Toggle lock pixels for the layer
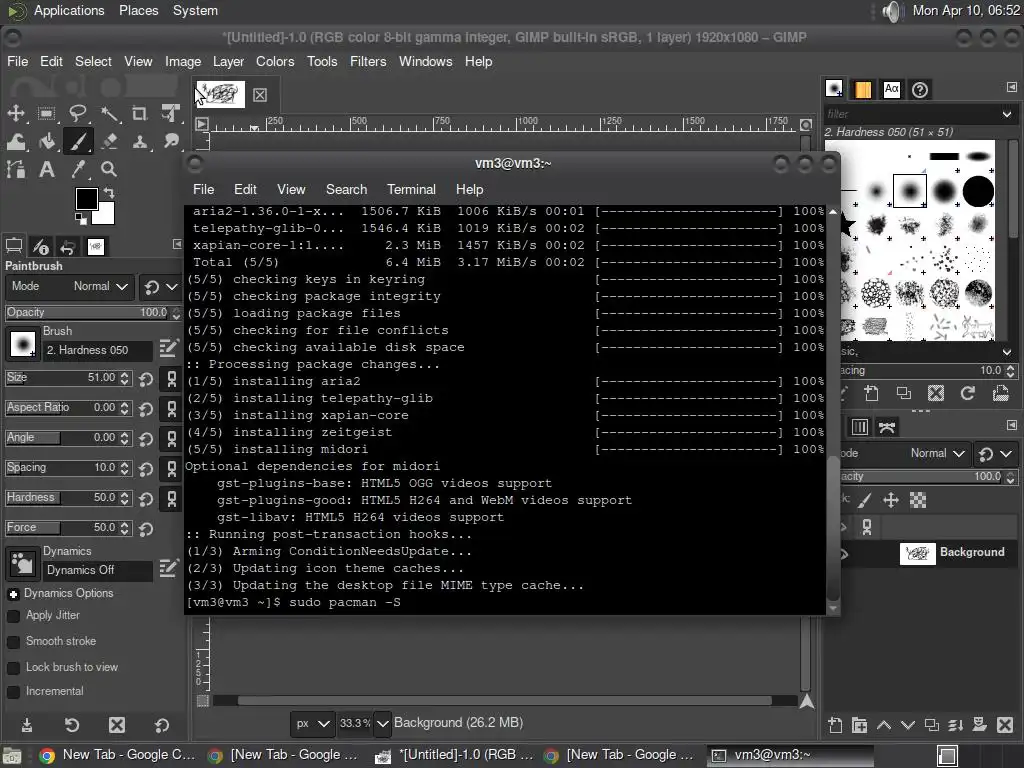This screenshot has width=1024, height=768. 865,501
